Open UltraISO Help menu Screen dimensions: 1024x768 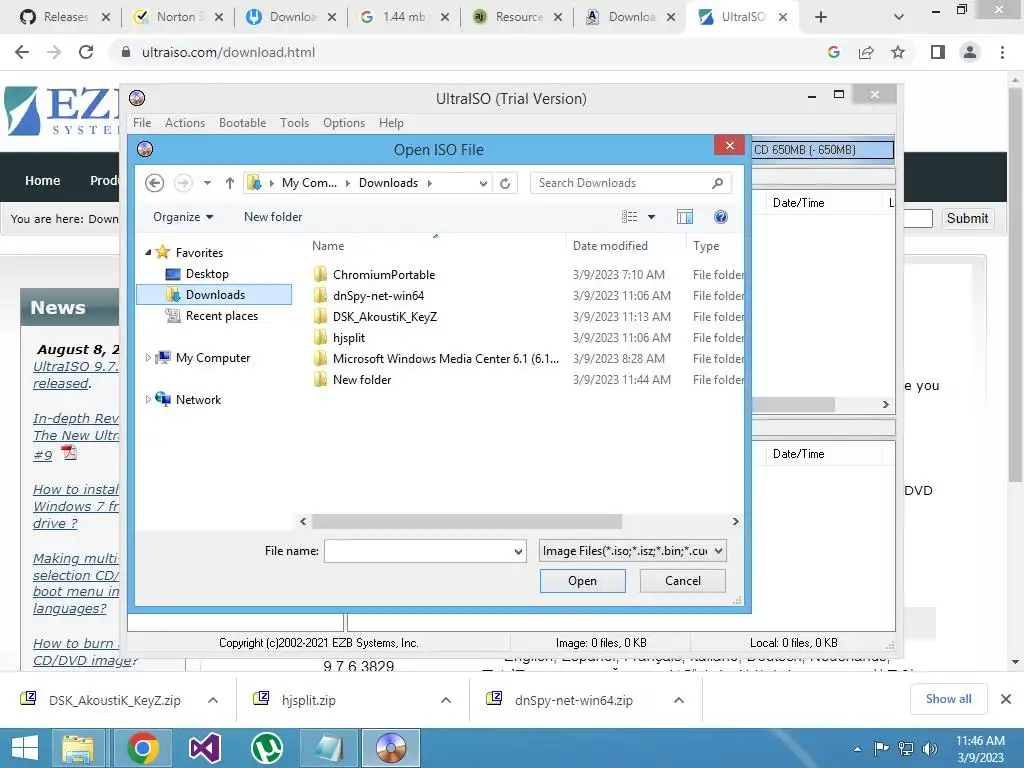(391, 123)
